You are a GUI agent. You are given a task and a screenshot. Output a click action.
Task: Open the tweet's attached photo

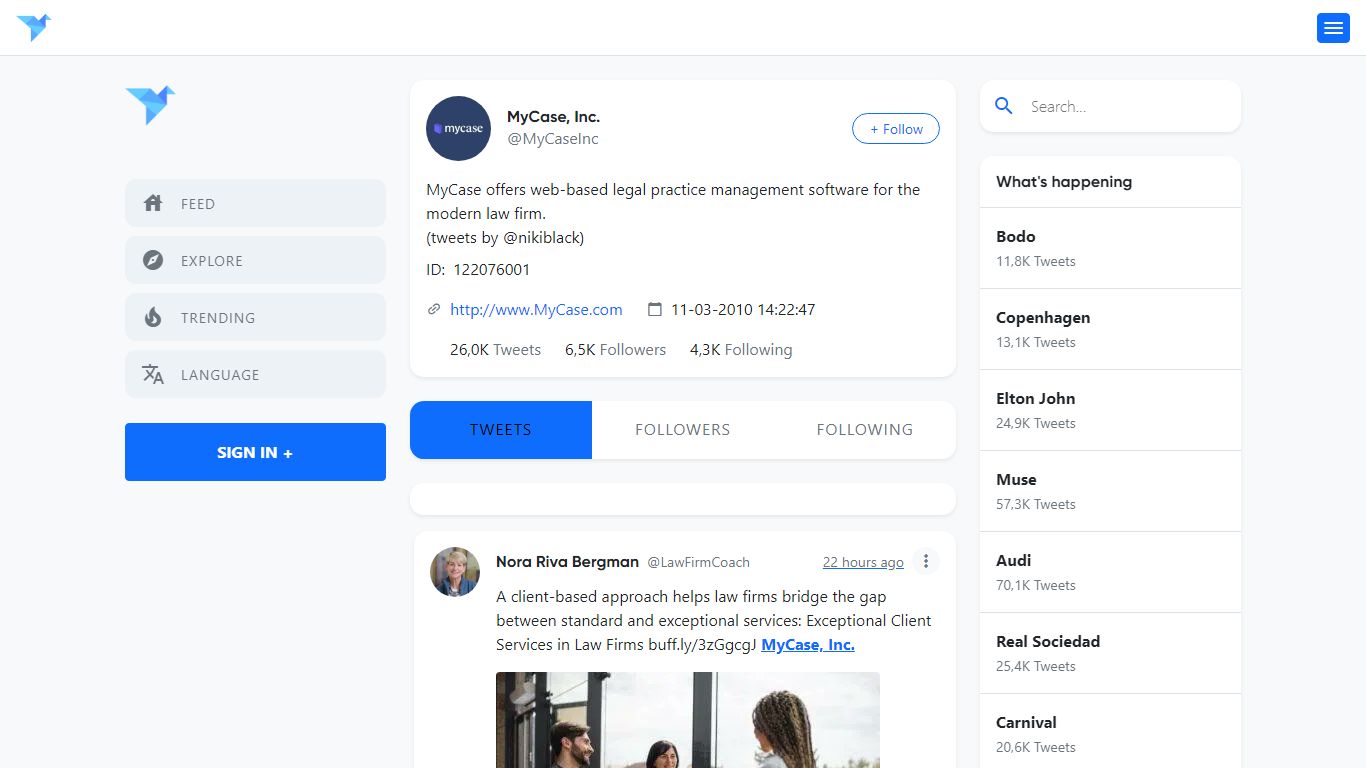click(688, 720)
